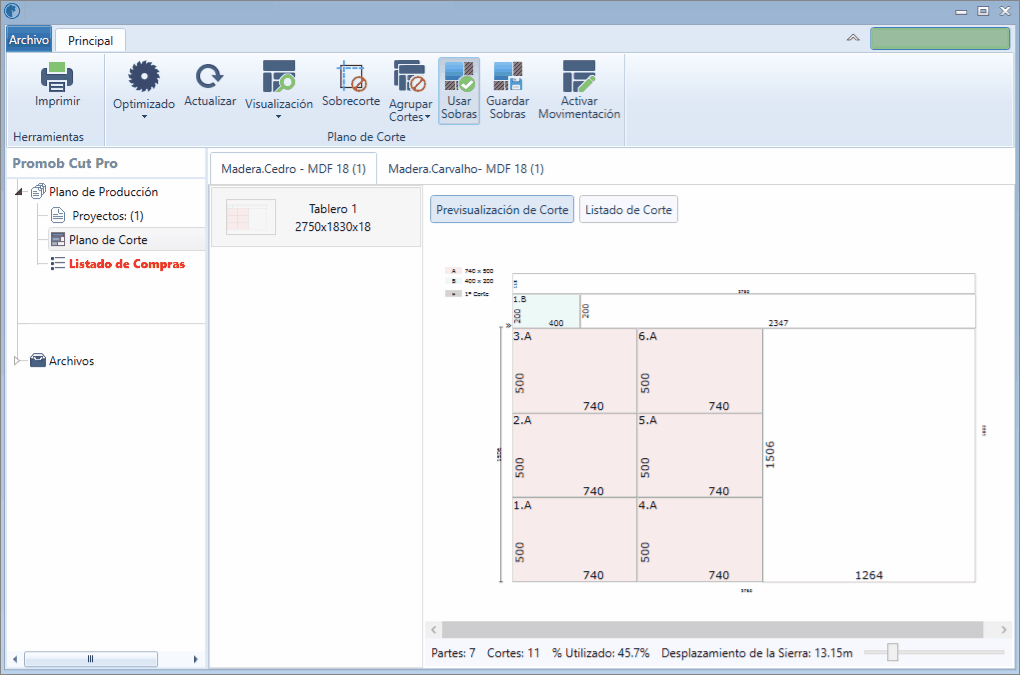This screenshot has height=675, width=1020.
Task: Select piece 1.B in cut plan
Action: 546,311
